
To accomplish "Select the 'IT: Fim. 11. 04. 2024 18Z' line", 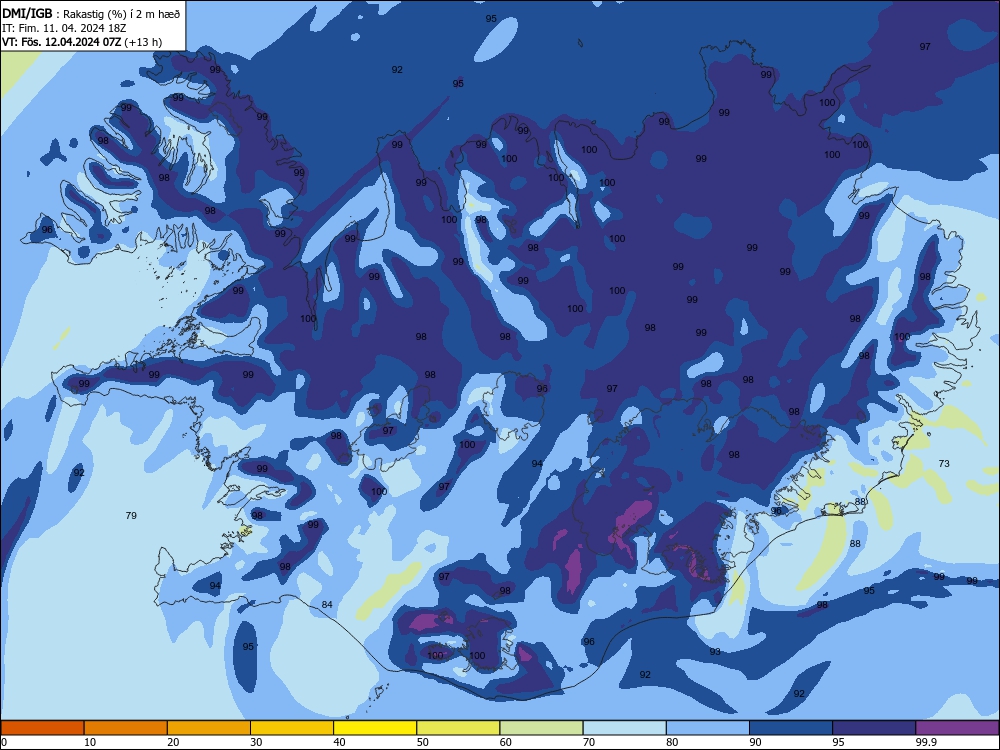I will (64, 29).
